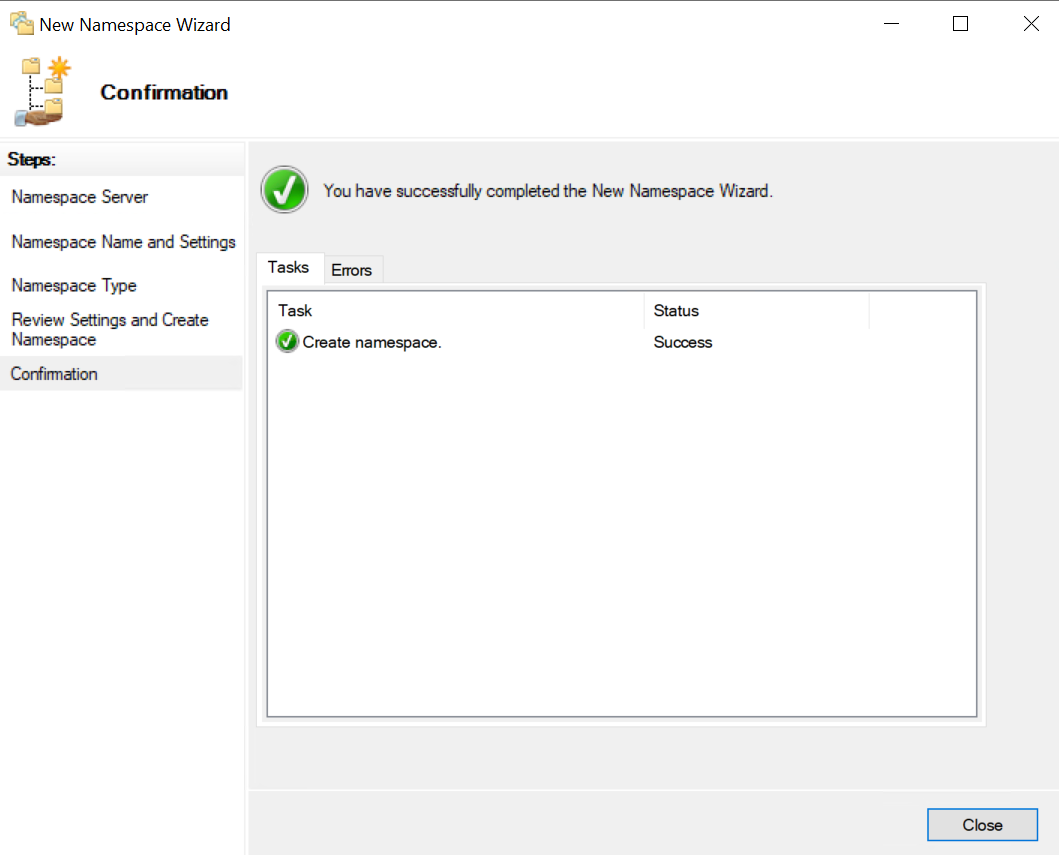The image size is (1059, 855).
Task: Maximize the wizard window
Action: [x=960, y=24]
